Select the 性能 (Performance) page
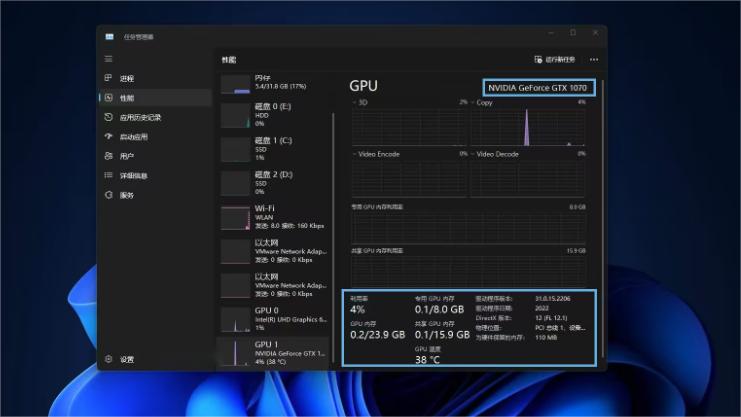 coord(155,98)
